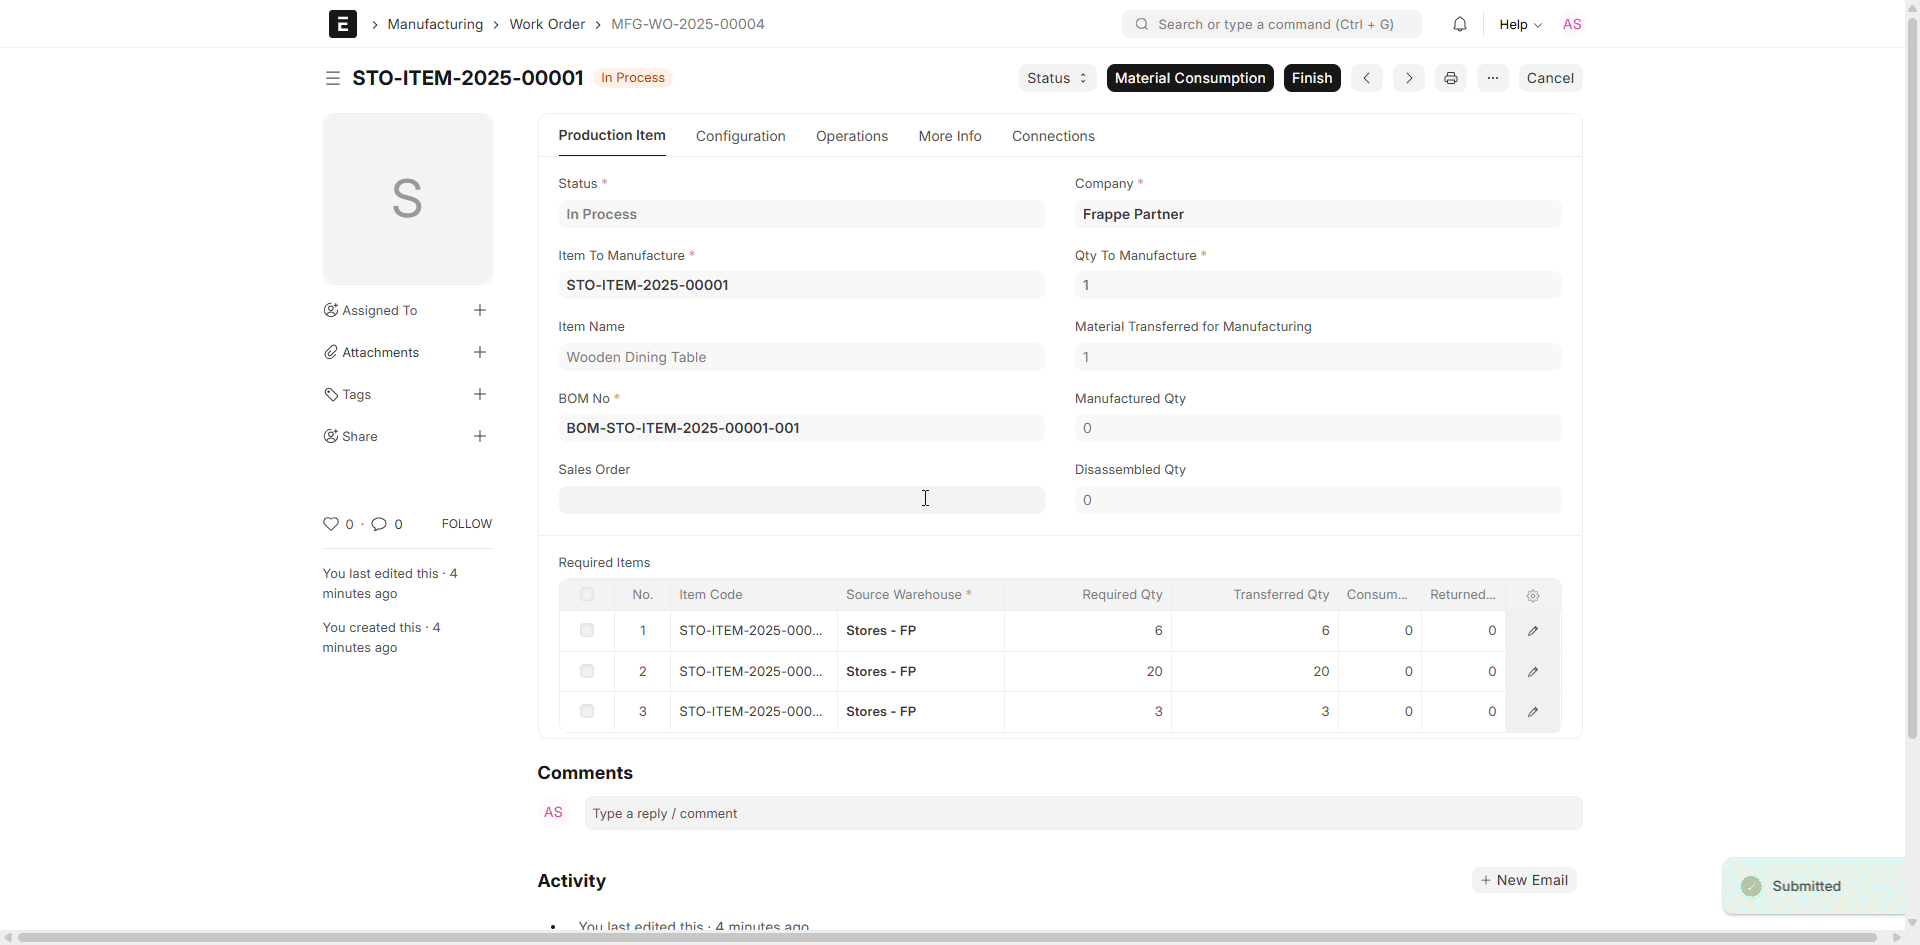Click the notification bell icon
The width and height of the screenshot is (1920, 945).
pos(1459,24)
